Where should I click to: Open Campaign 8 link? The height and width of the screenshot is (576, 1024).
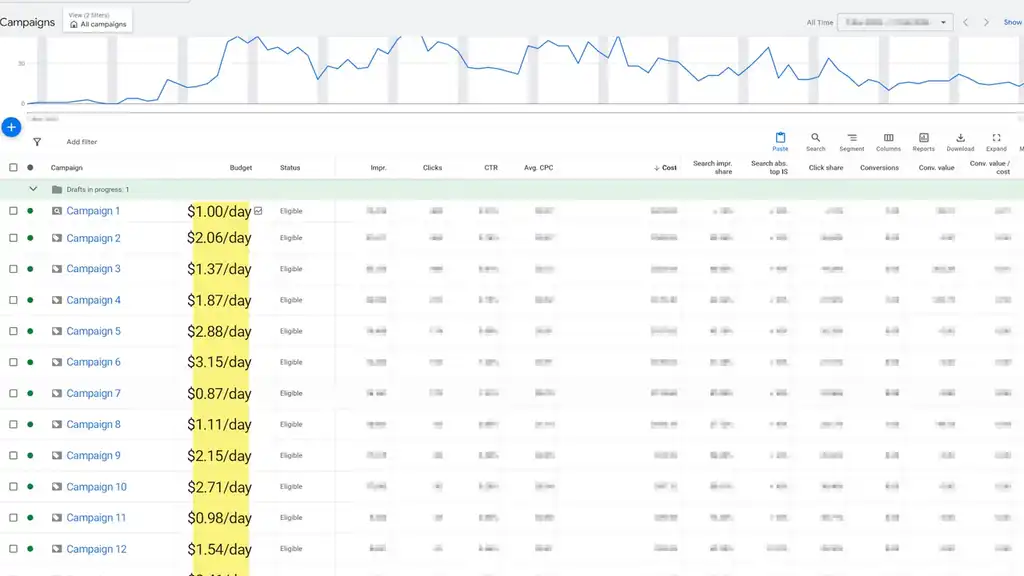coord(93,424)
